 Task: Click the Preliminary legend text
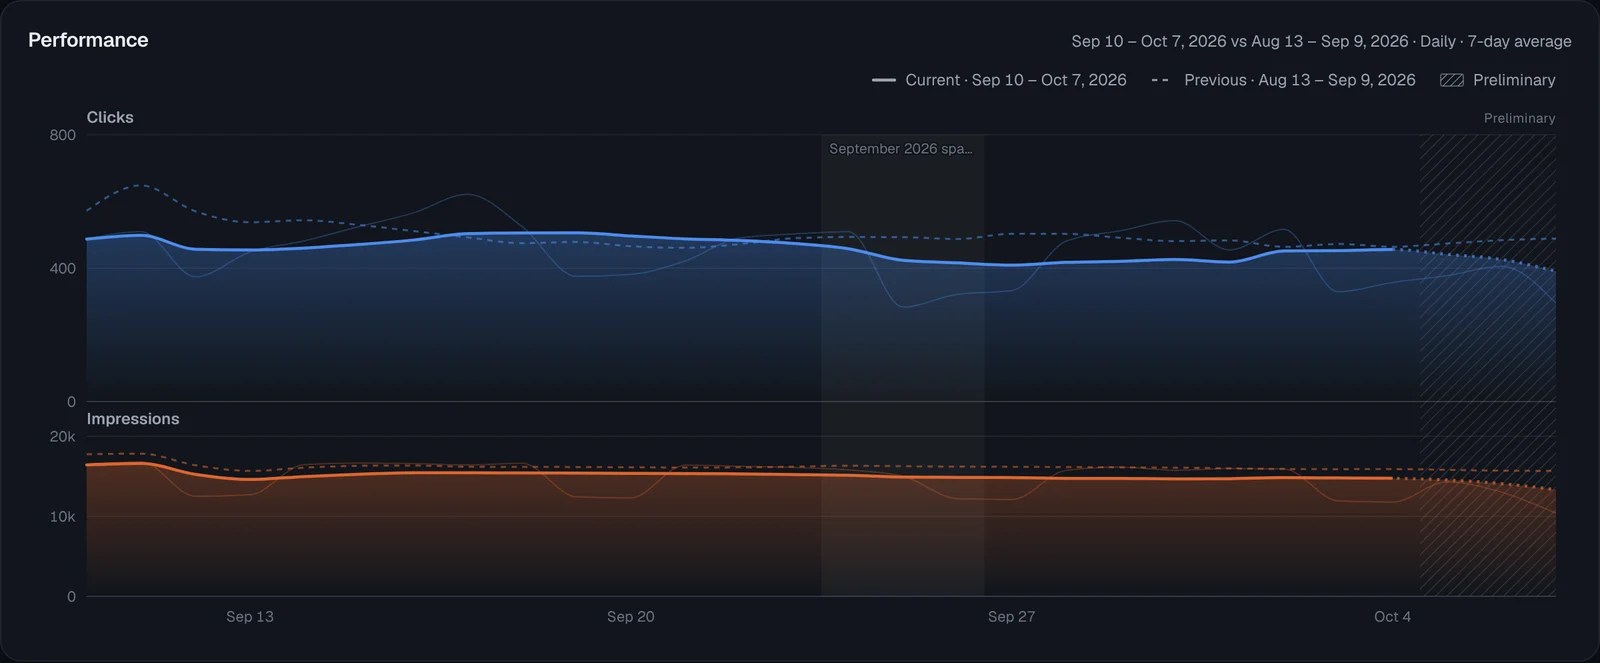(1514, 80)
